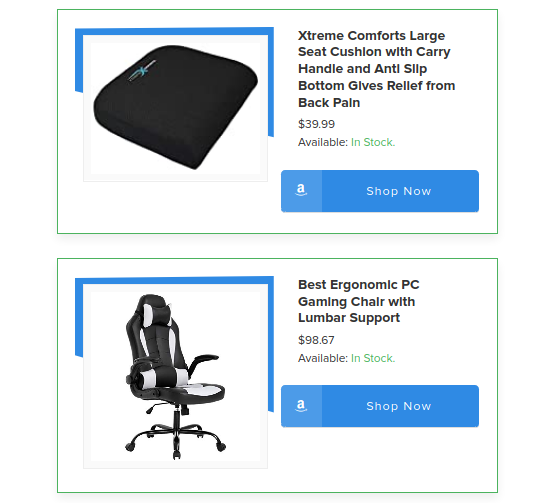Click the In Stock text under $39.99
The image size is (552, 503).
pyautogui.click(x=373, y=142)
